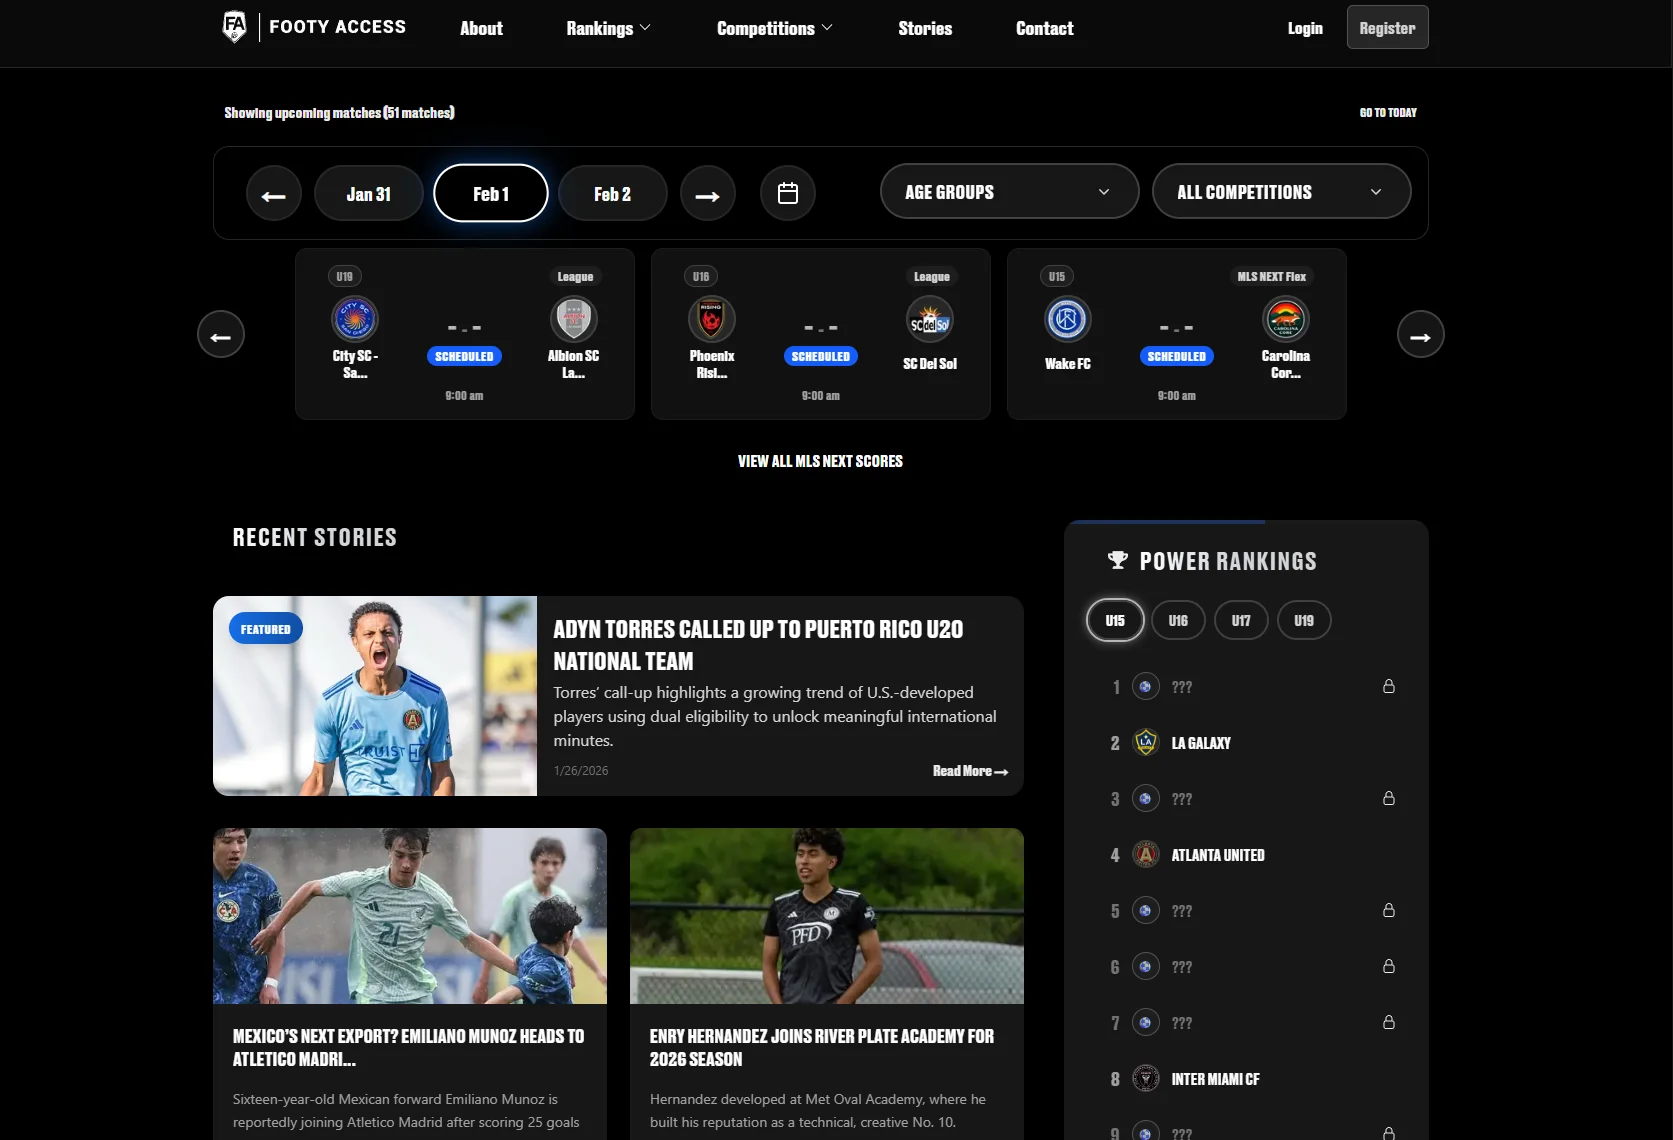Select the U16 age pill in Power Rankings
1673x1140 pixels.
[x=1178, y=620]
